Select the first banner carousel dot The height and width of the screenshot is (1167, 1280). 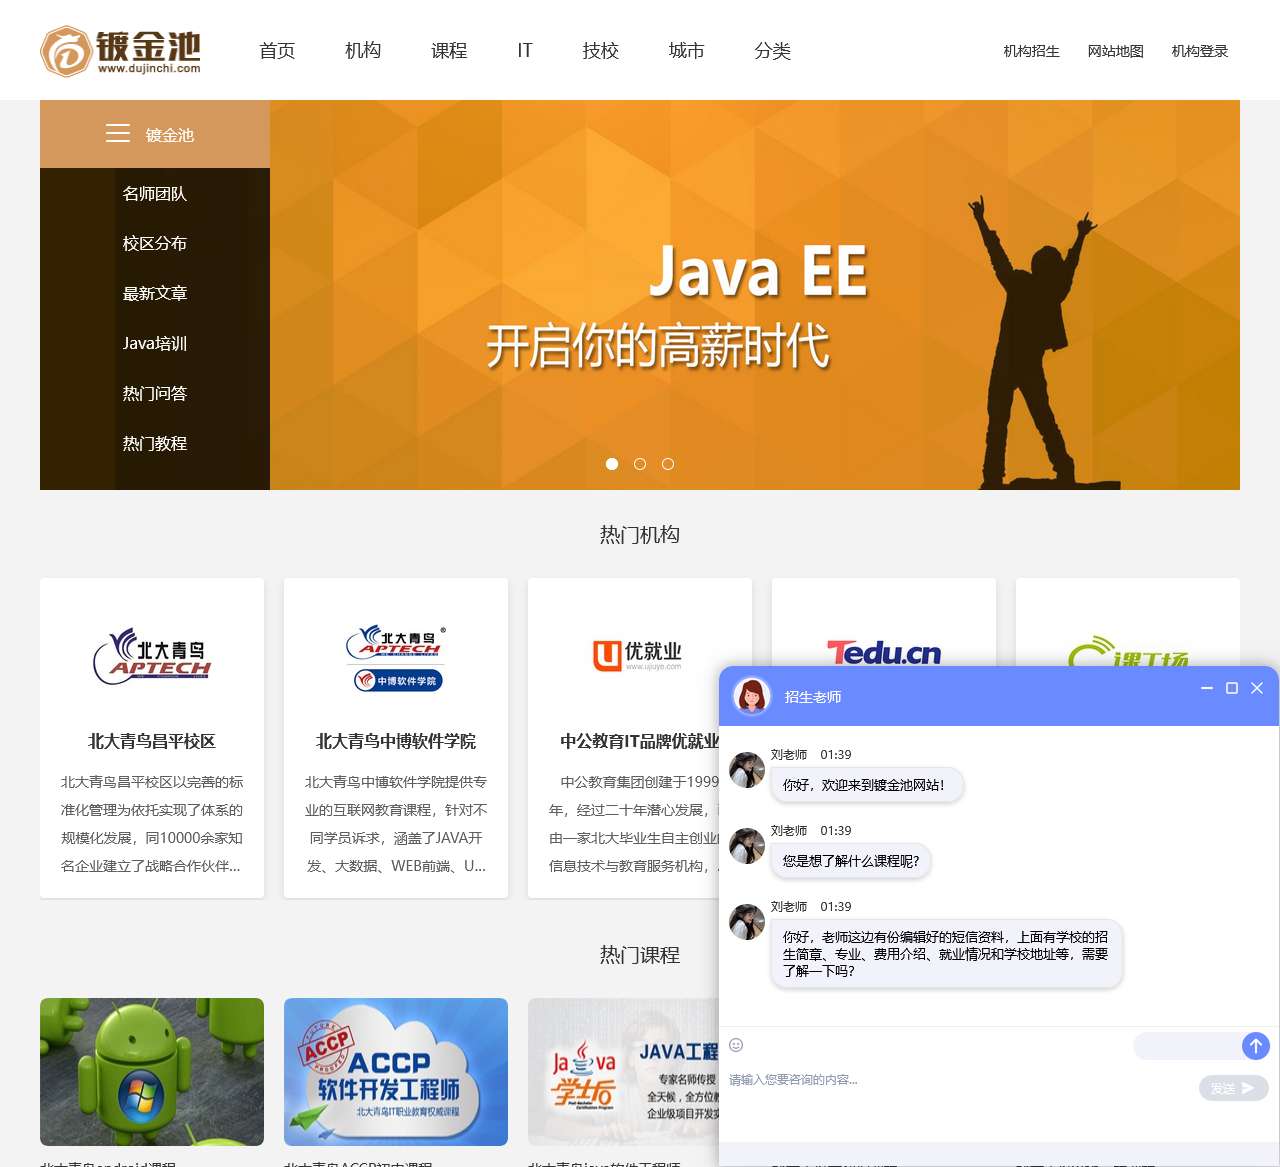click(x=612, y=464)
